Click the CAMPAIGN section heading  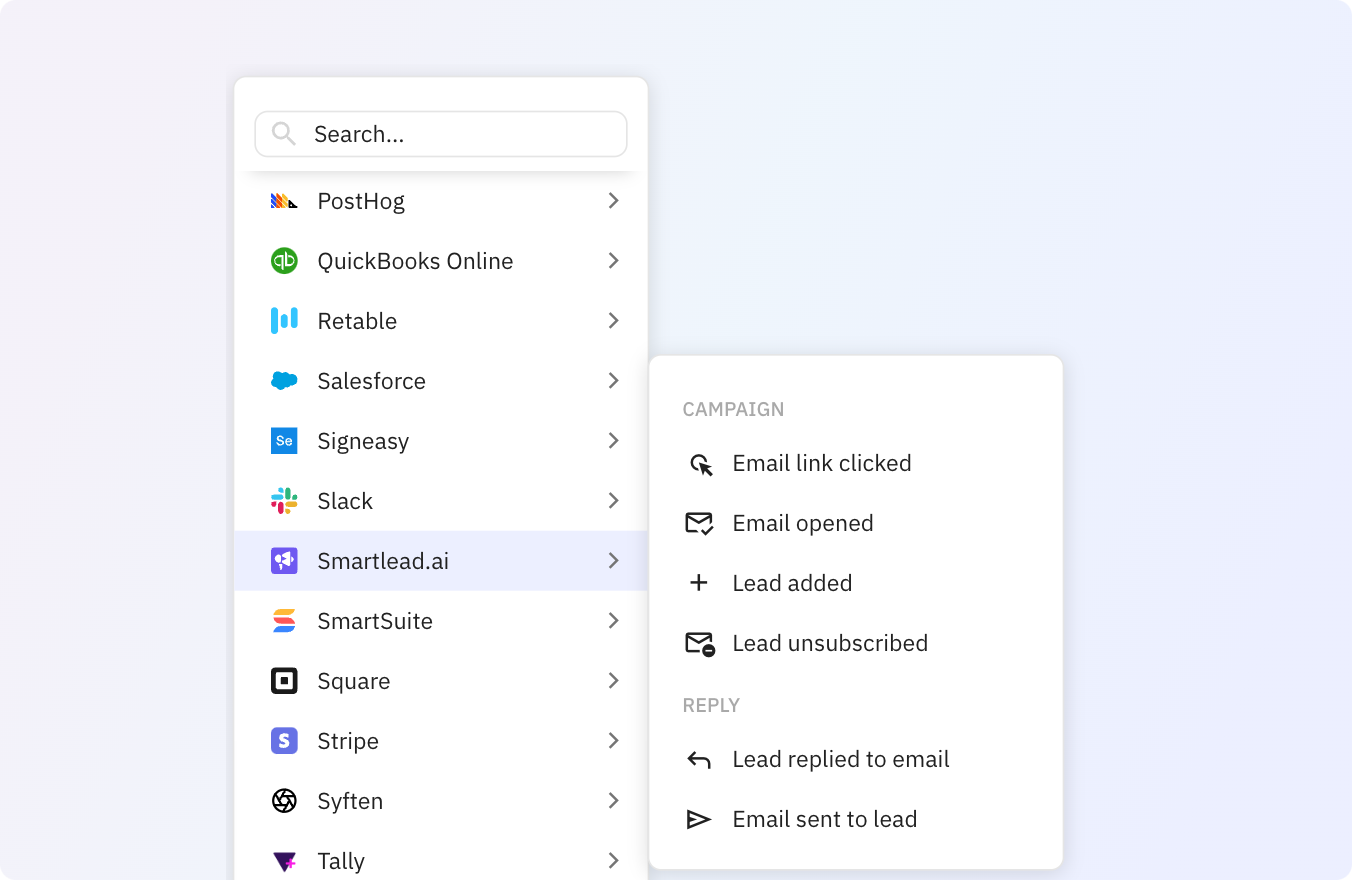tap(733, 409)
